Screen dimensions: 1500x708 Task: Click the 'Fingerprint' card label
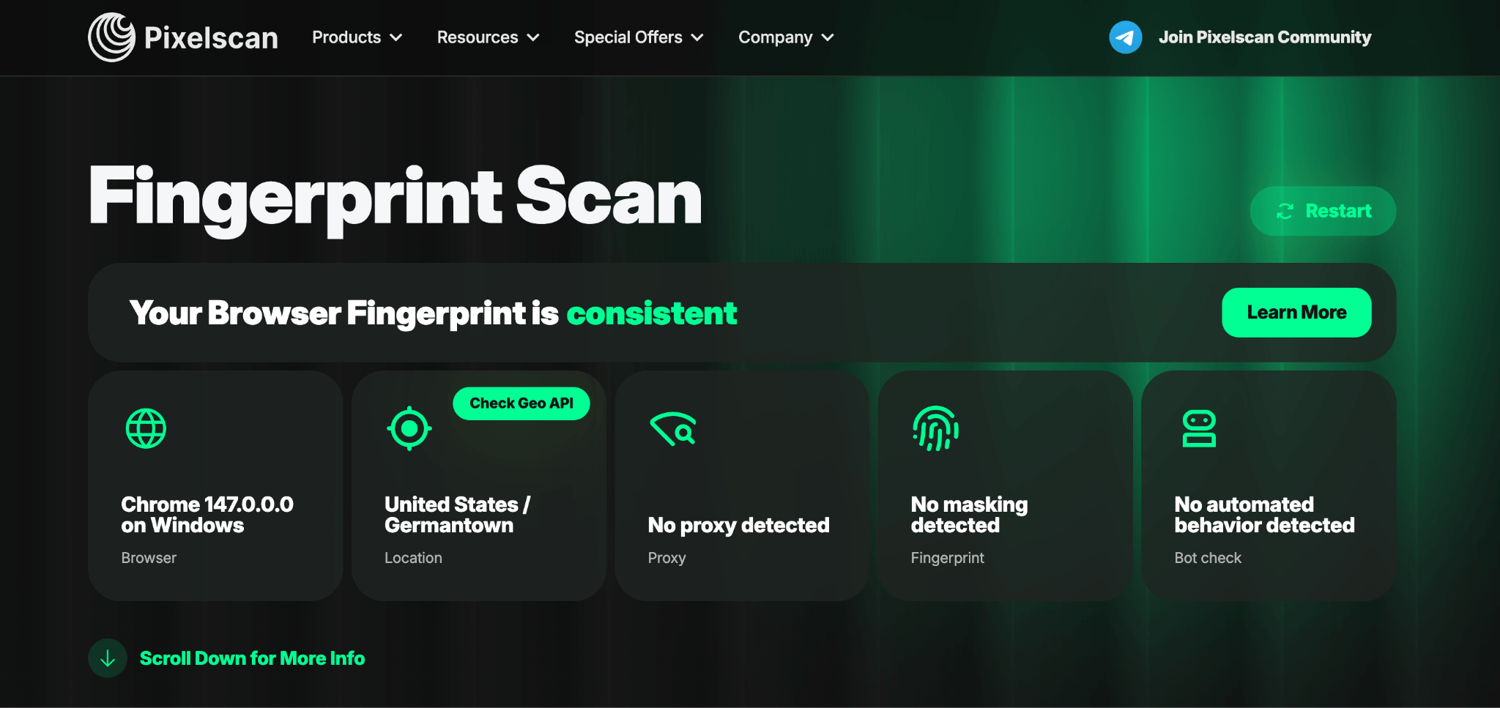pyautogui.click(x=947, y=558)
